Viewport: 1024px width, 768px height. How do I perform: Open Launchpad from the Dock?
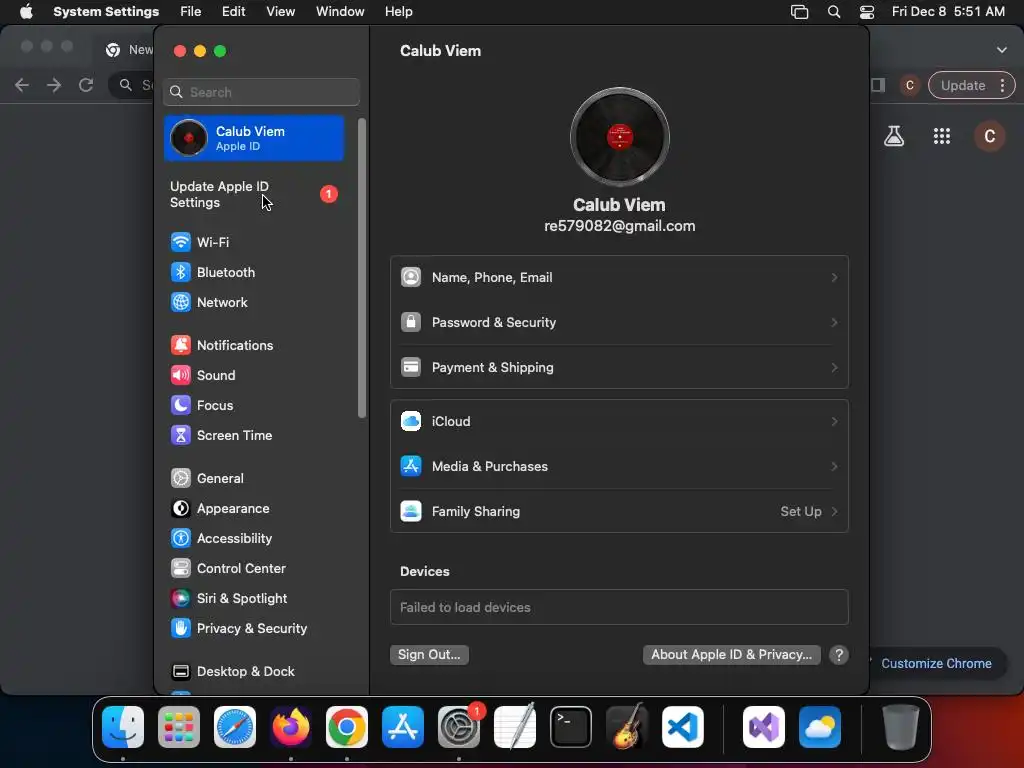[x=179, y=727]
